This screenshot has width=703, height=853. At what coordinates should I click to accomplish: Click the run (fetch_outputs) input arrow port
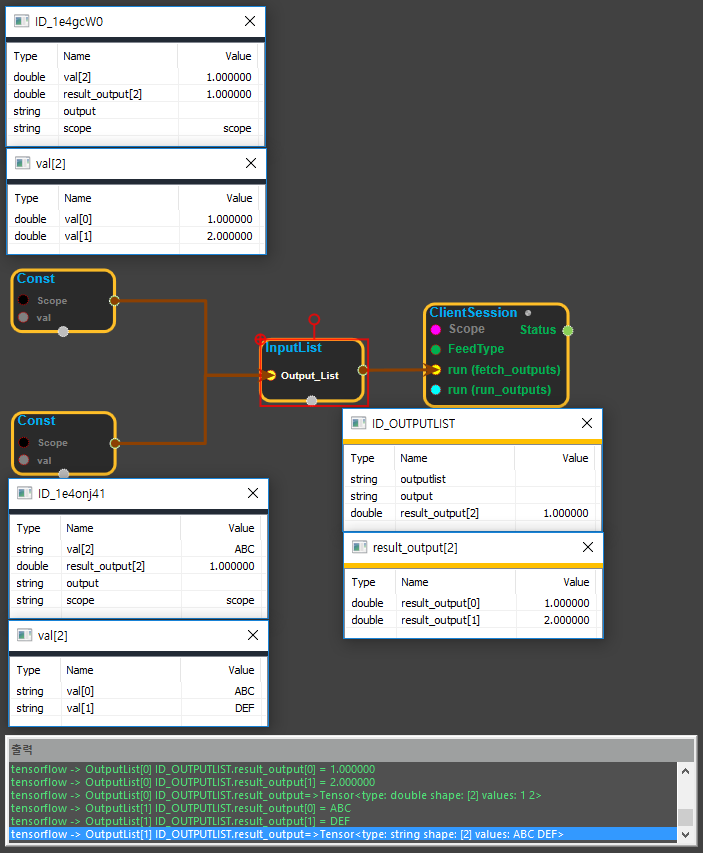pyautogui.click(x=435, y=369)
